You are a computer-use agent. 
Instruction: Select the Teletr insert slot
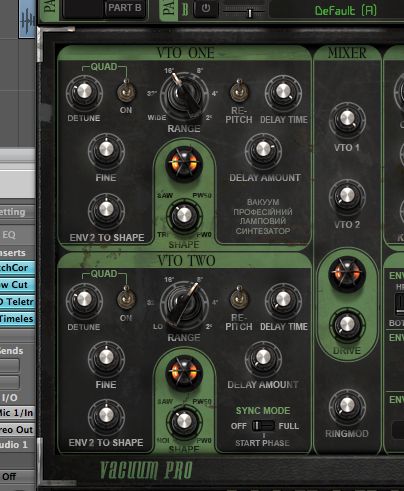[17, 302]
